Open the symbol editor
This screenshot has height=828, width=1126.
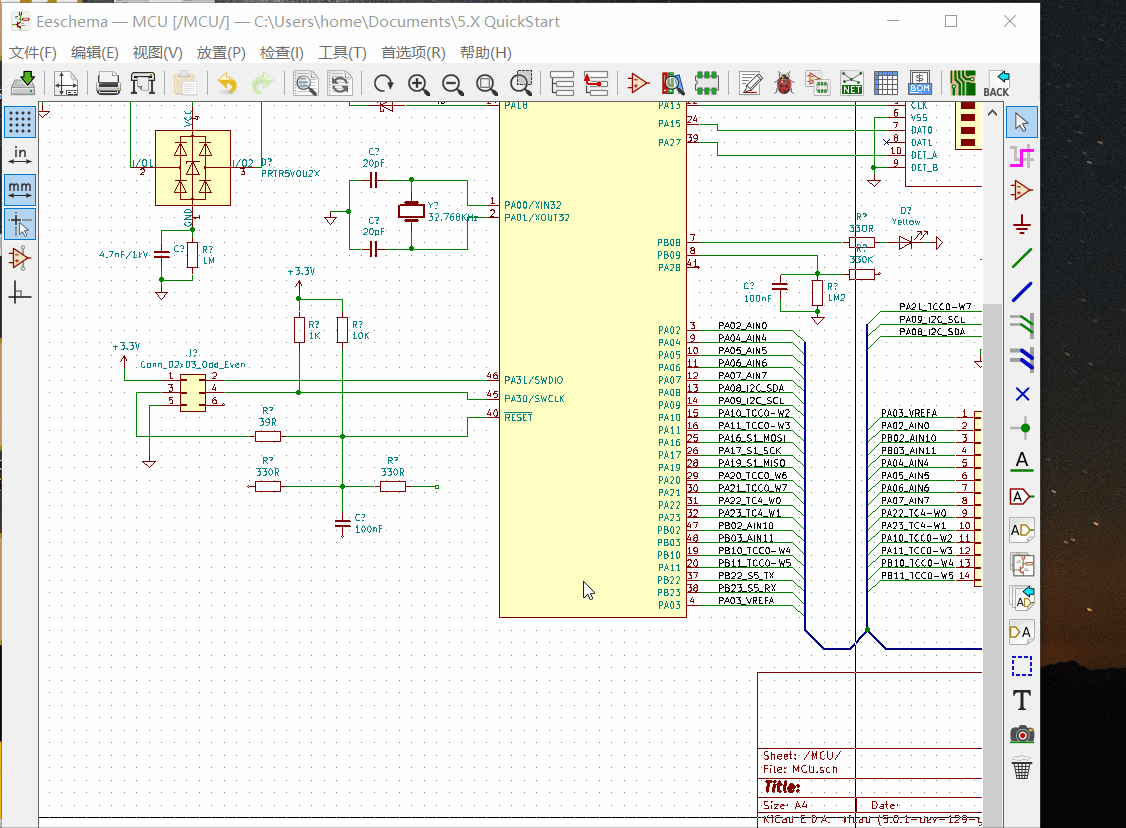click(x=638, y=83)
